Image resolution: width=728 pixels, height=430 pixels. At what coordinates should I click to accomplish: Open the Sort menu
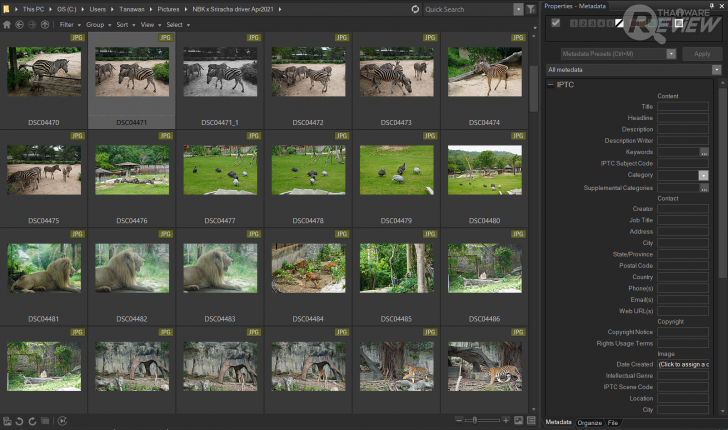pyautogui.click(x=123, y=24)
